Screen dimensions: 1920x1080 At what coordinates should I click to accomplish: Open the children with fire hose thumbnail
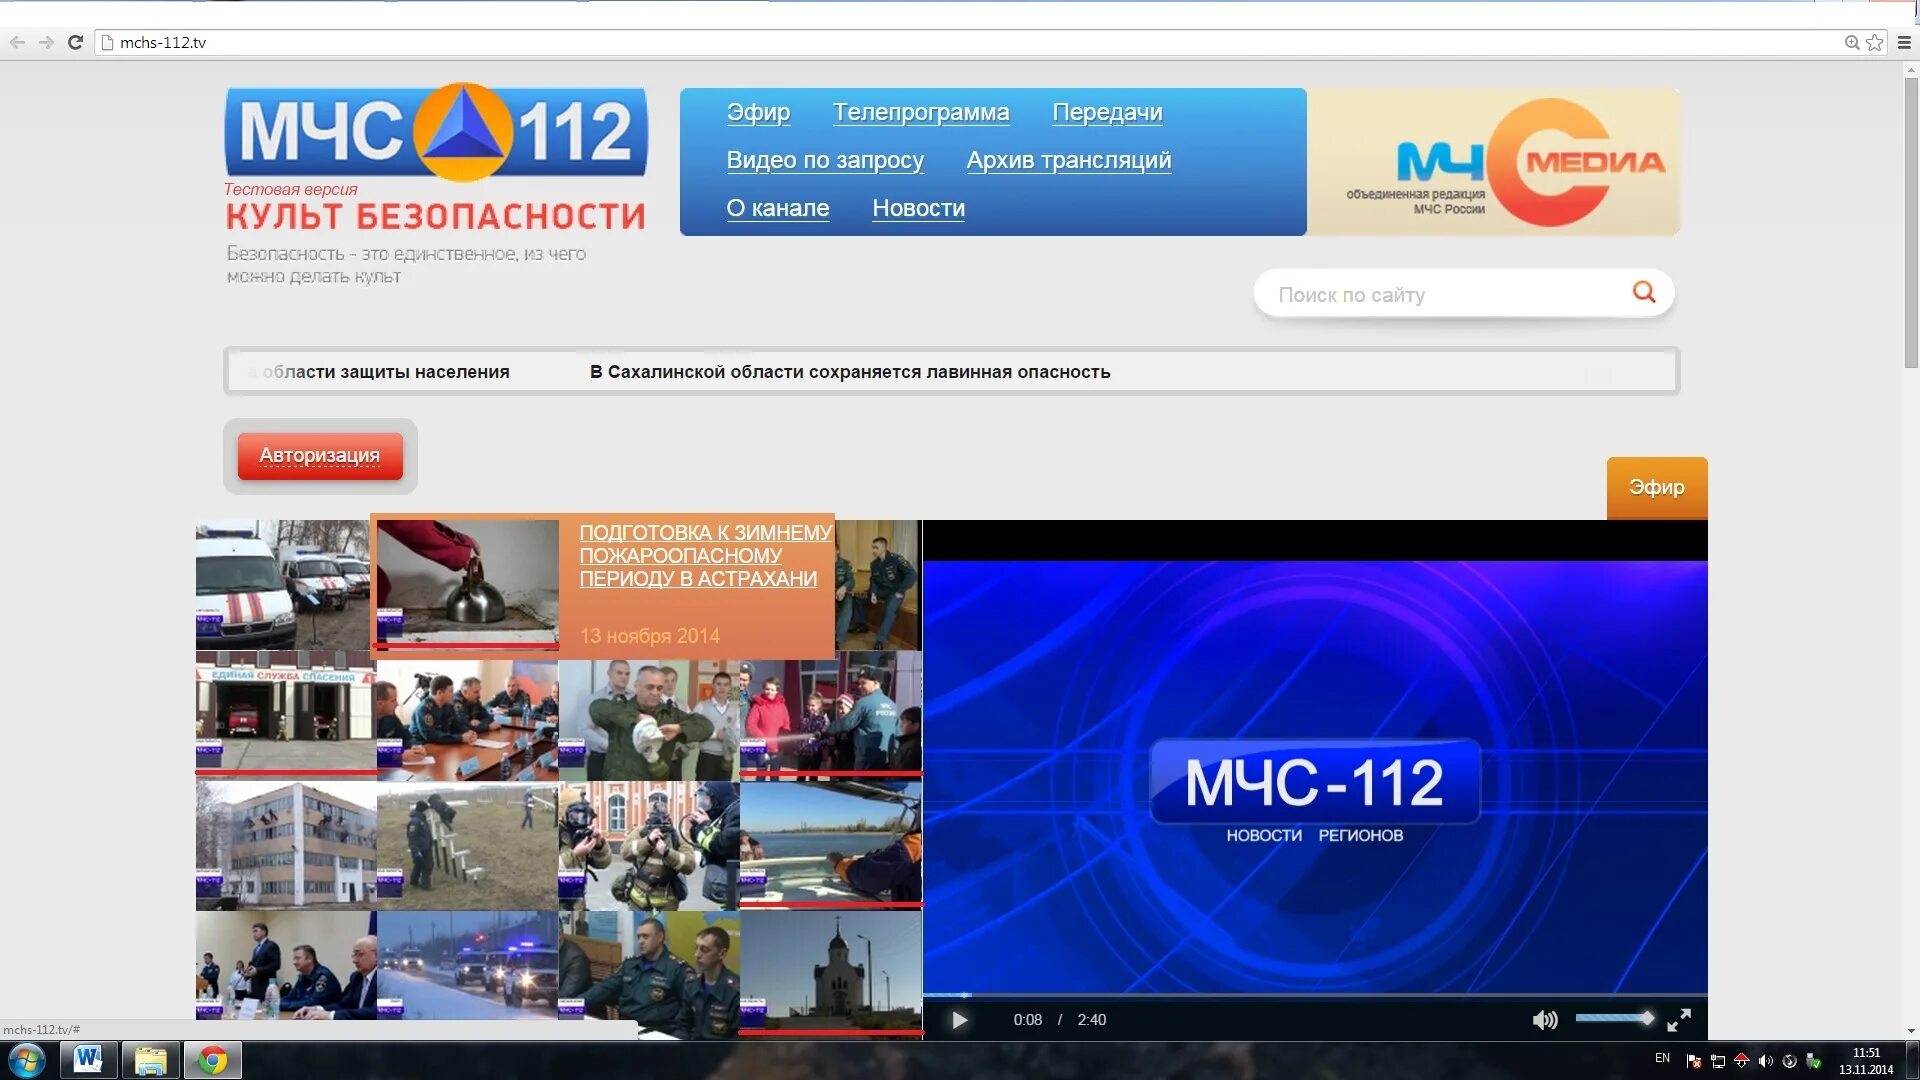(x=831, y=716)
